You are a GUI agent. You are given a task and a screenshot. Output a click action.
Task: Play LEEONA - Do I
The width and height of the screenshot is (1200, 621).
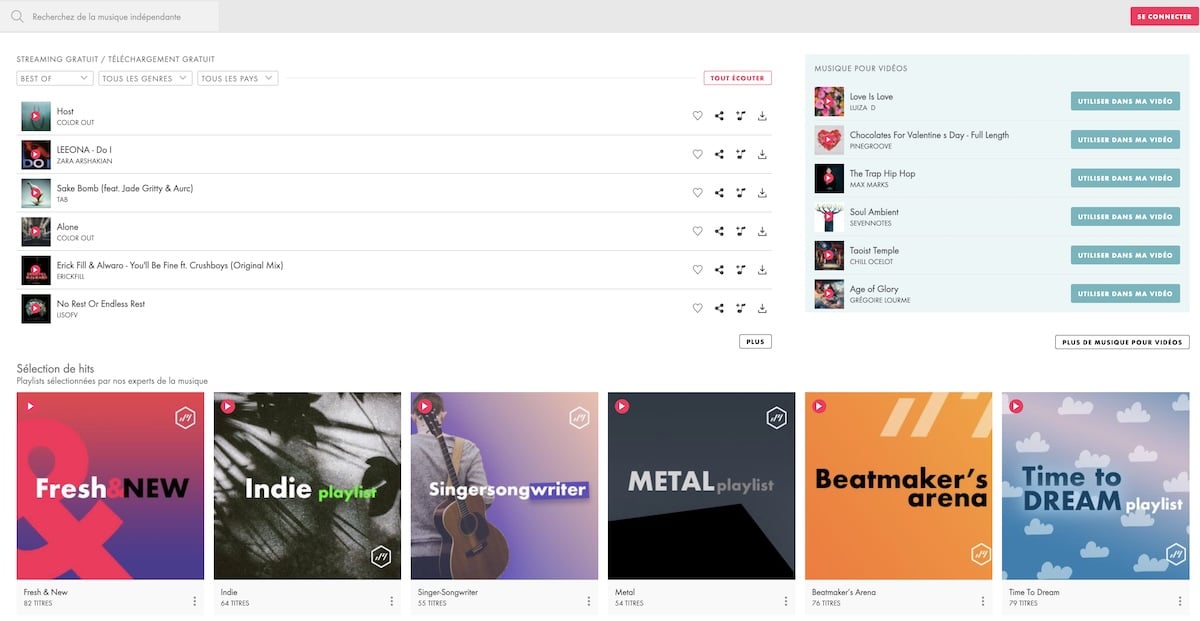[36, 154]
